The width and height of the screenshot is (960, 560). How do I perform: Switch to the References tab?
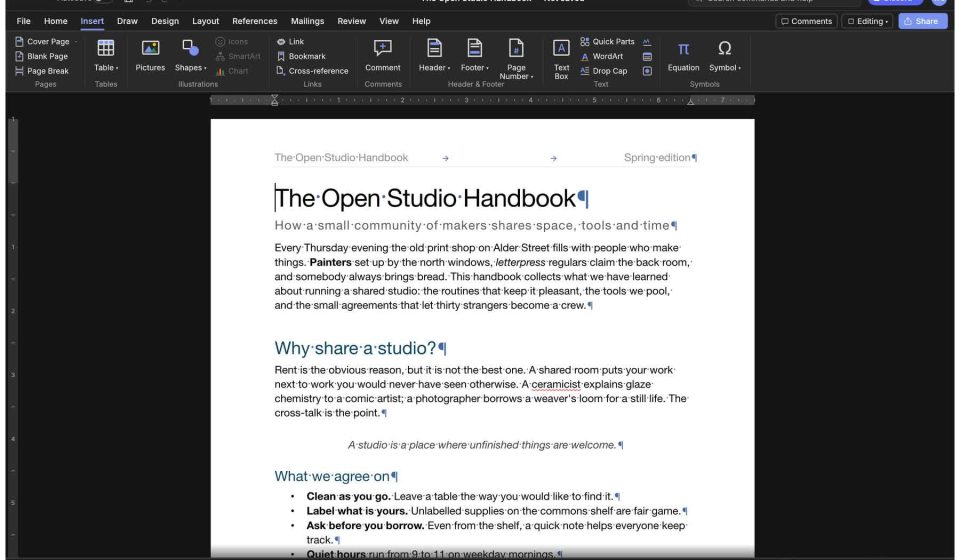255,21
